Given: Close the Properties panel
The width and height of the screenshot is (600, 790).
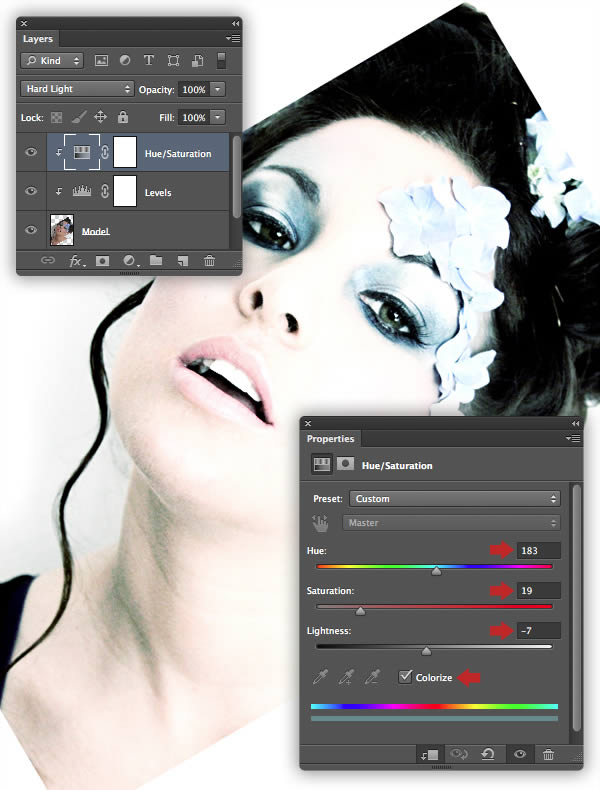Looking at the screenshot, I should click(x=308, y=424).
